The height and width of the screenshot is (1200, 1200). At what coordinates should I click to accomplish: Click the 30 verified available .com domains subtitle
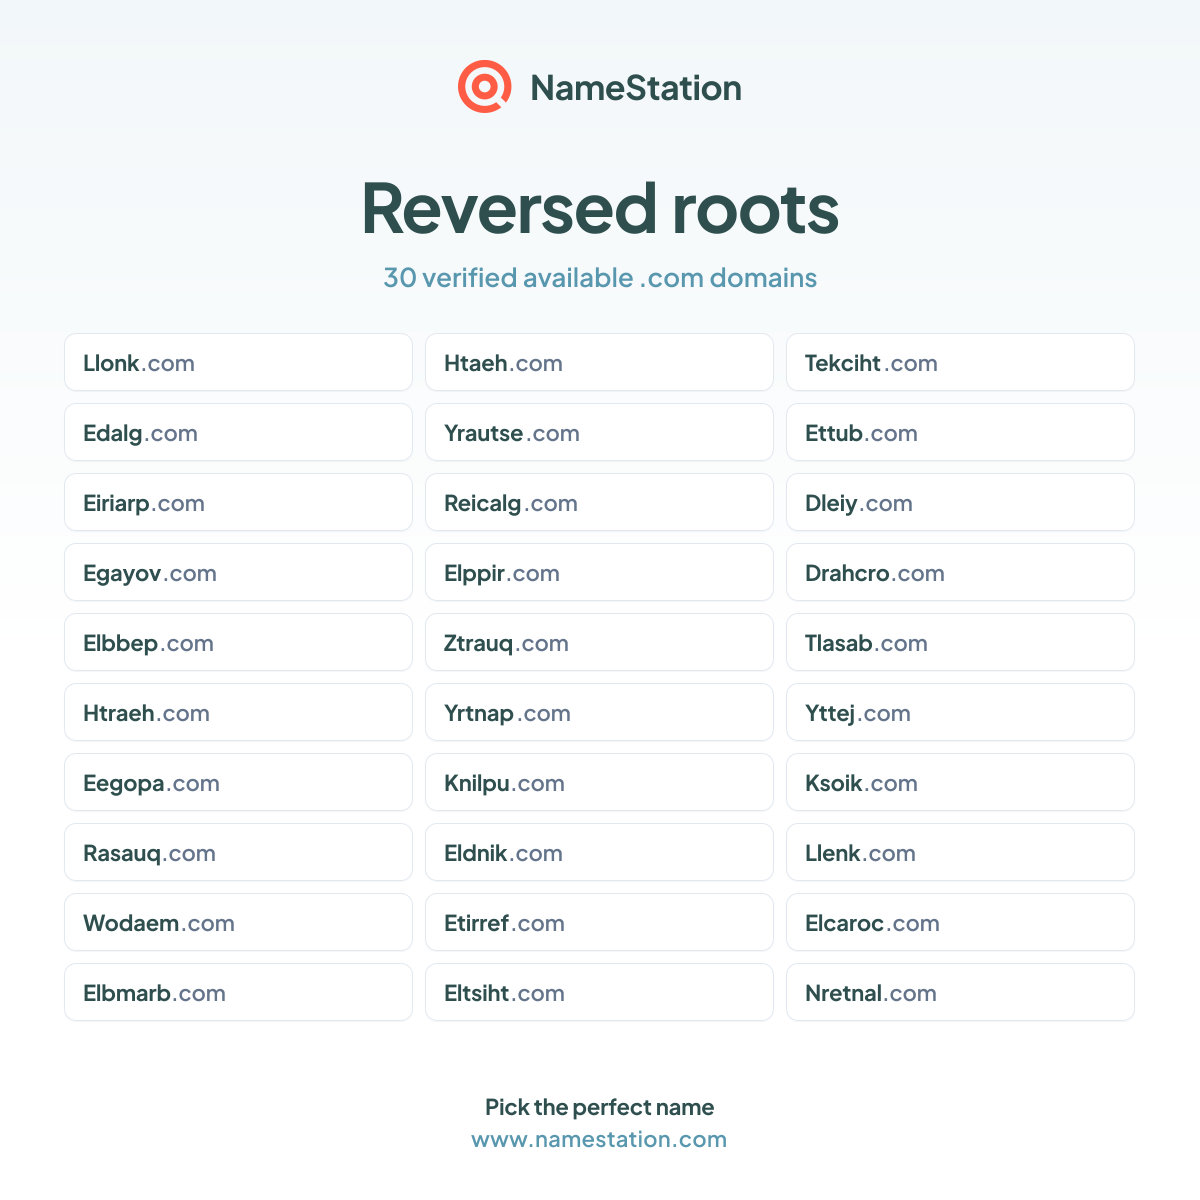point(600,277)
